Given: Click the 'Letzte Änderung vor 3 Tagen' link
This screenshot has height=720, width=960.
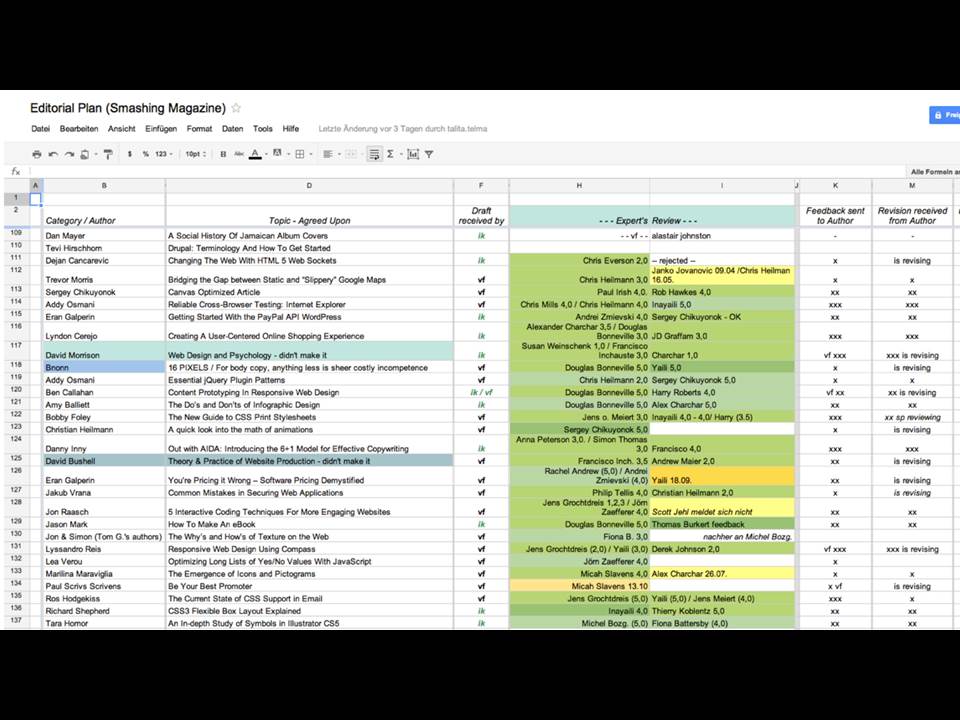Looking at the screenshot, I should click(x=403, y=129).
